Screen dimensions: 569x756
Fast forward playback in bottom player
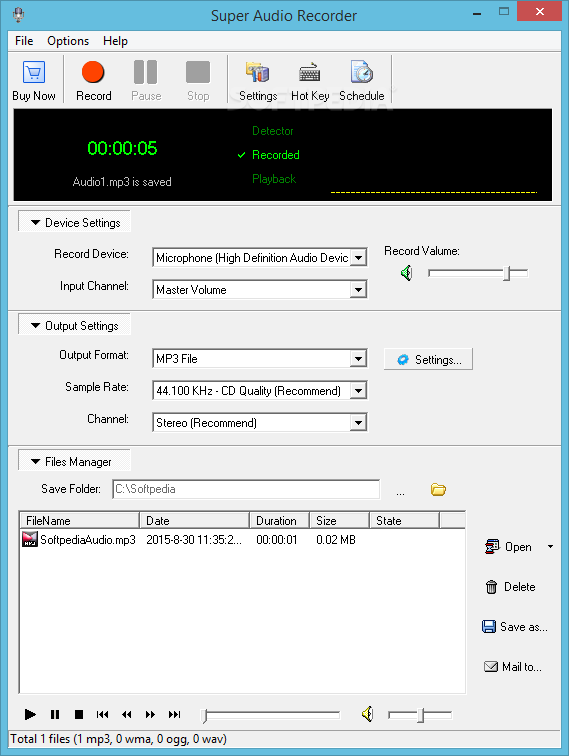pos(150,715)
